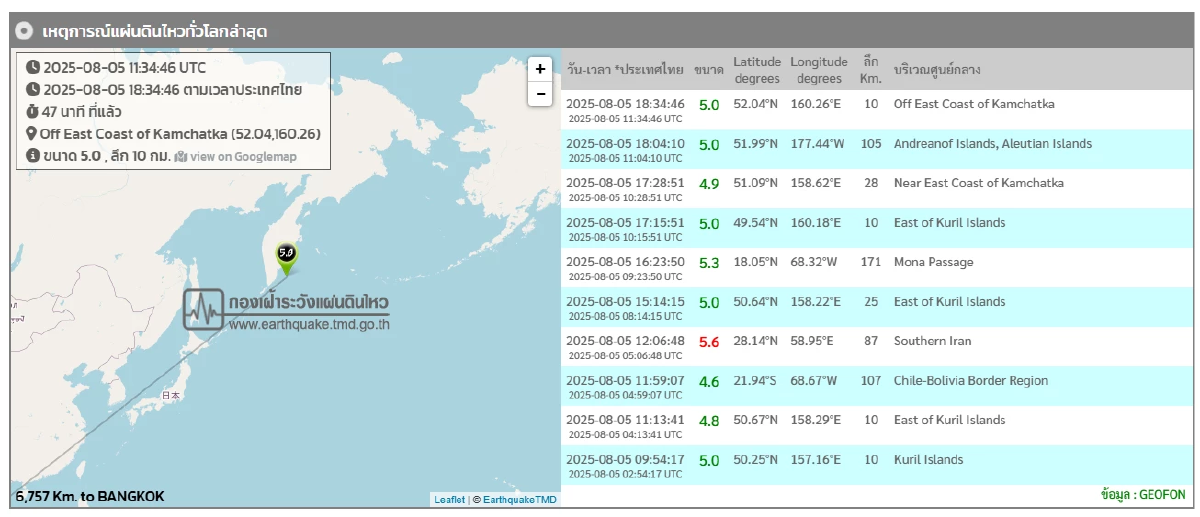This screenshot has width=1200, height=517.
Task: Click the East of Kuril Islands 11:13:41 row
Action: (x=878, y=426)
